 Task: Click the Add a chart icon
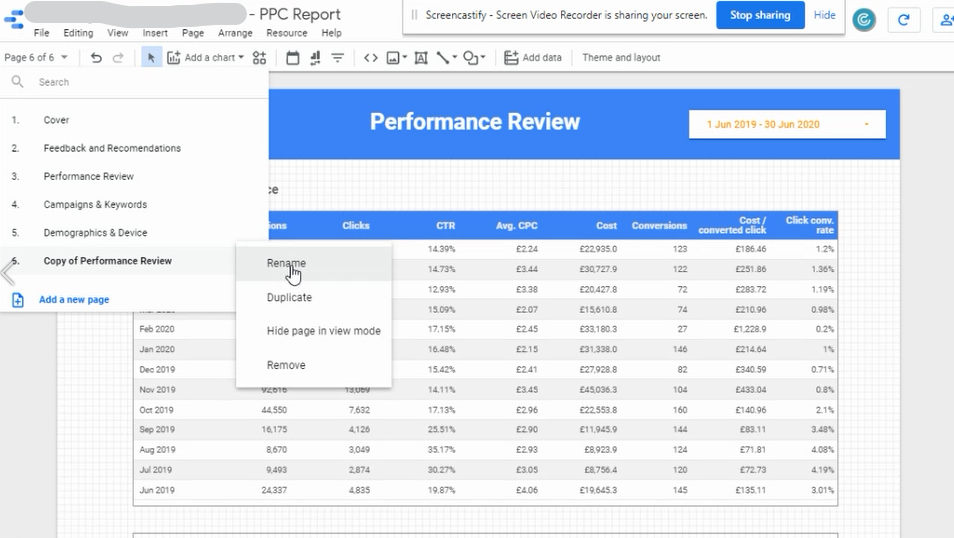click(173, 57)
